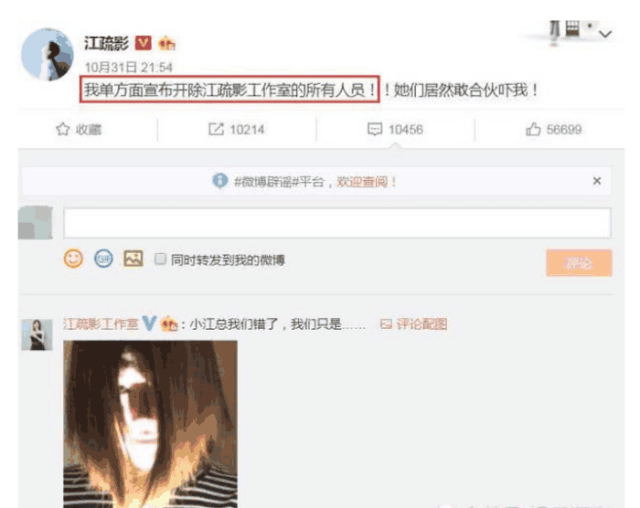Open the comments icon showing 10456

coord(374,129)
